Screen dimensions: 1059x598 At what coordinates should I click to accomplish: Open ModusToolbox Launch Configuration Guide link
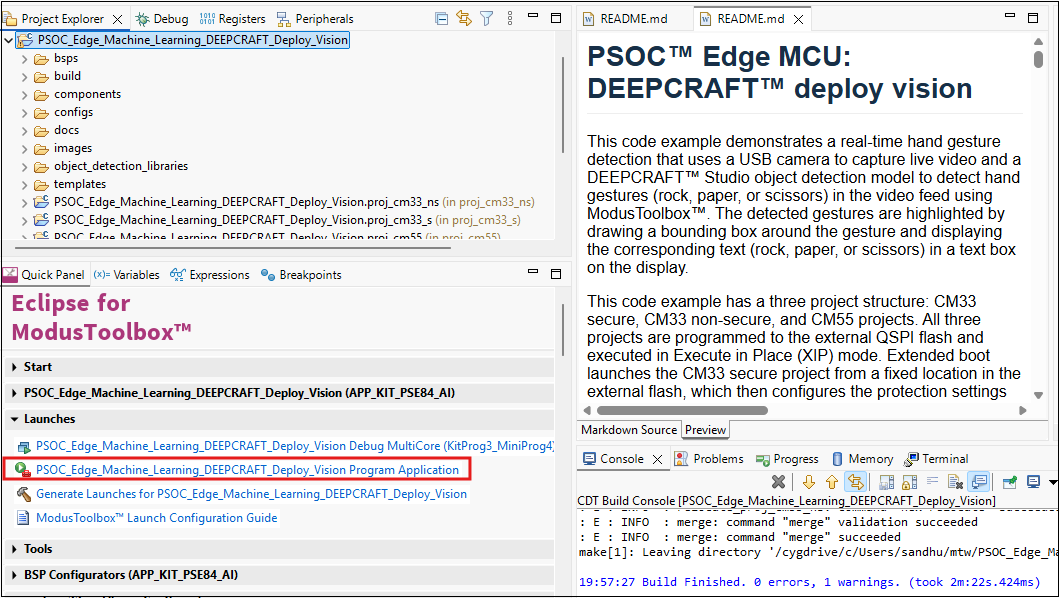click(x=156, y=518)
